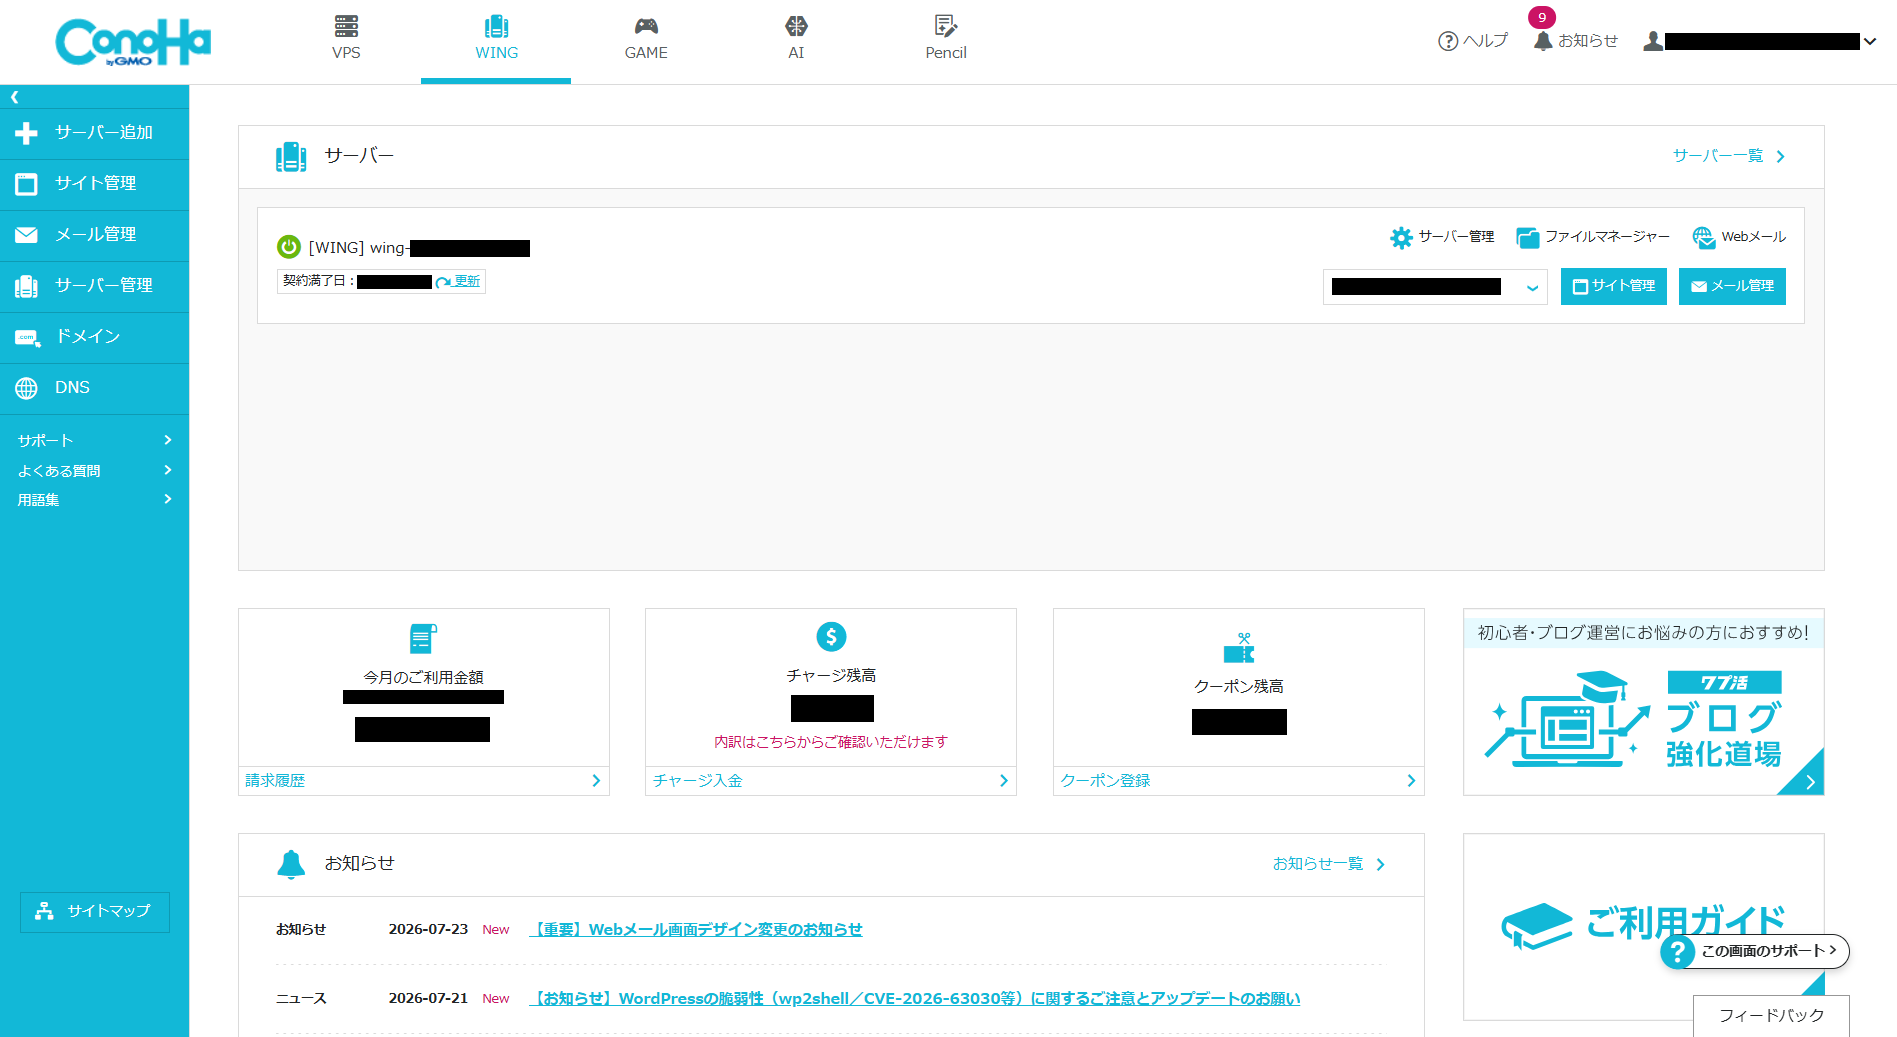
Task: Open メール管理 in the sidebar
Action: click(94, 235)
